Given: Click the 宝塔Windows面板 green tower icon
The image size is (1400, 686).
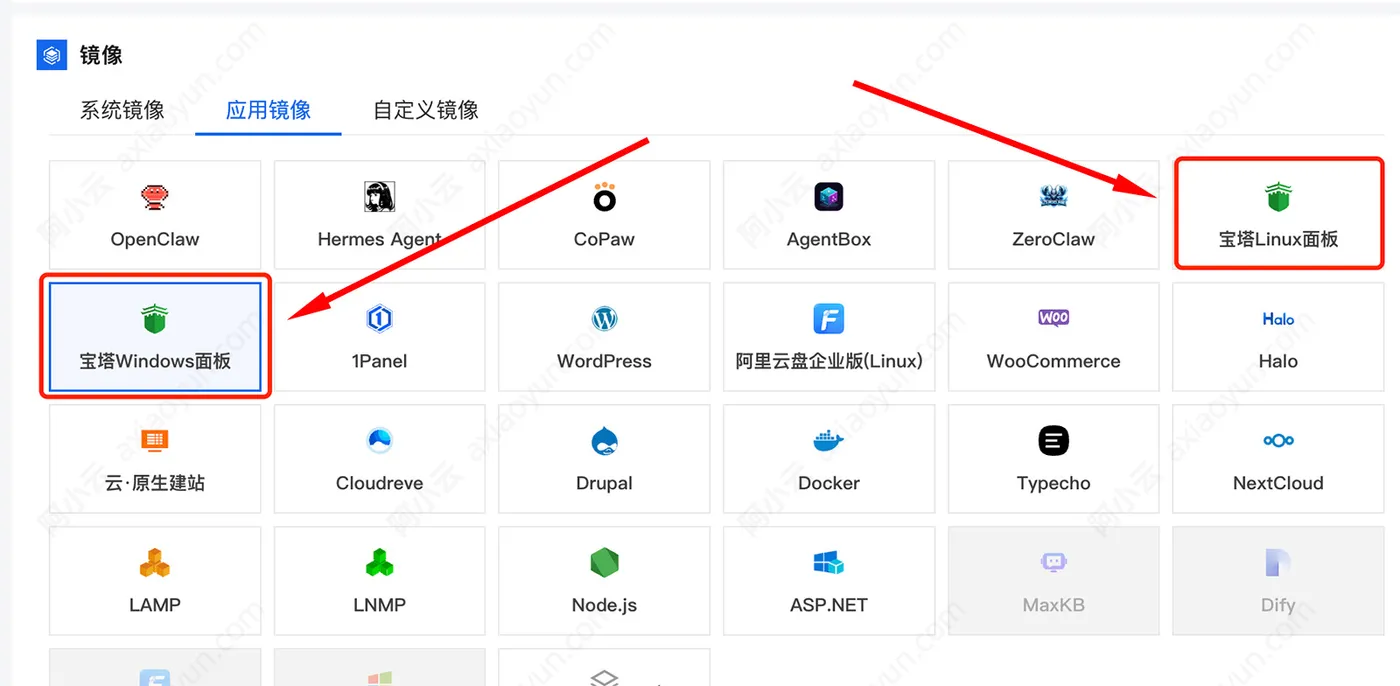Looking at the screenshot, I should point(154,319).
